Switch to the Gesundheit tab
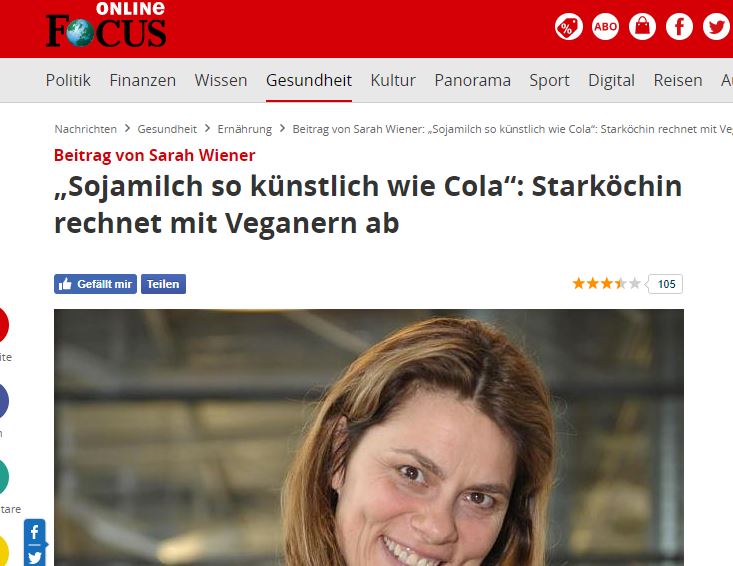The image size is (733, 566). (309, 80)
